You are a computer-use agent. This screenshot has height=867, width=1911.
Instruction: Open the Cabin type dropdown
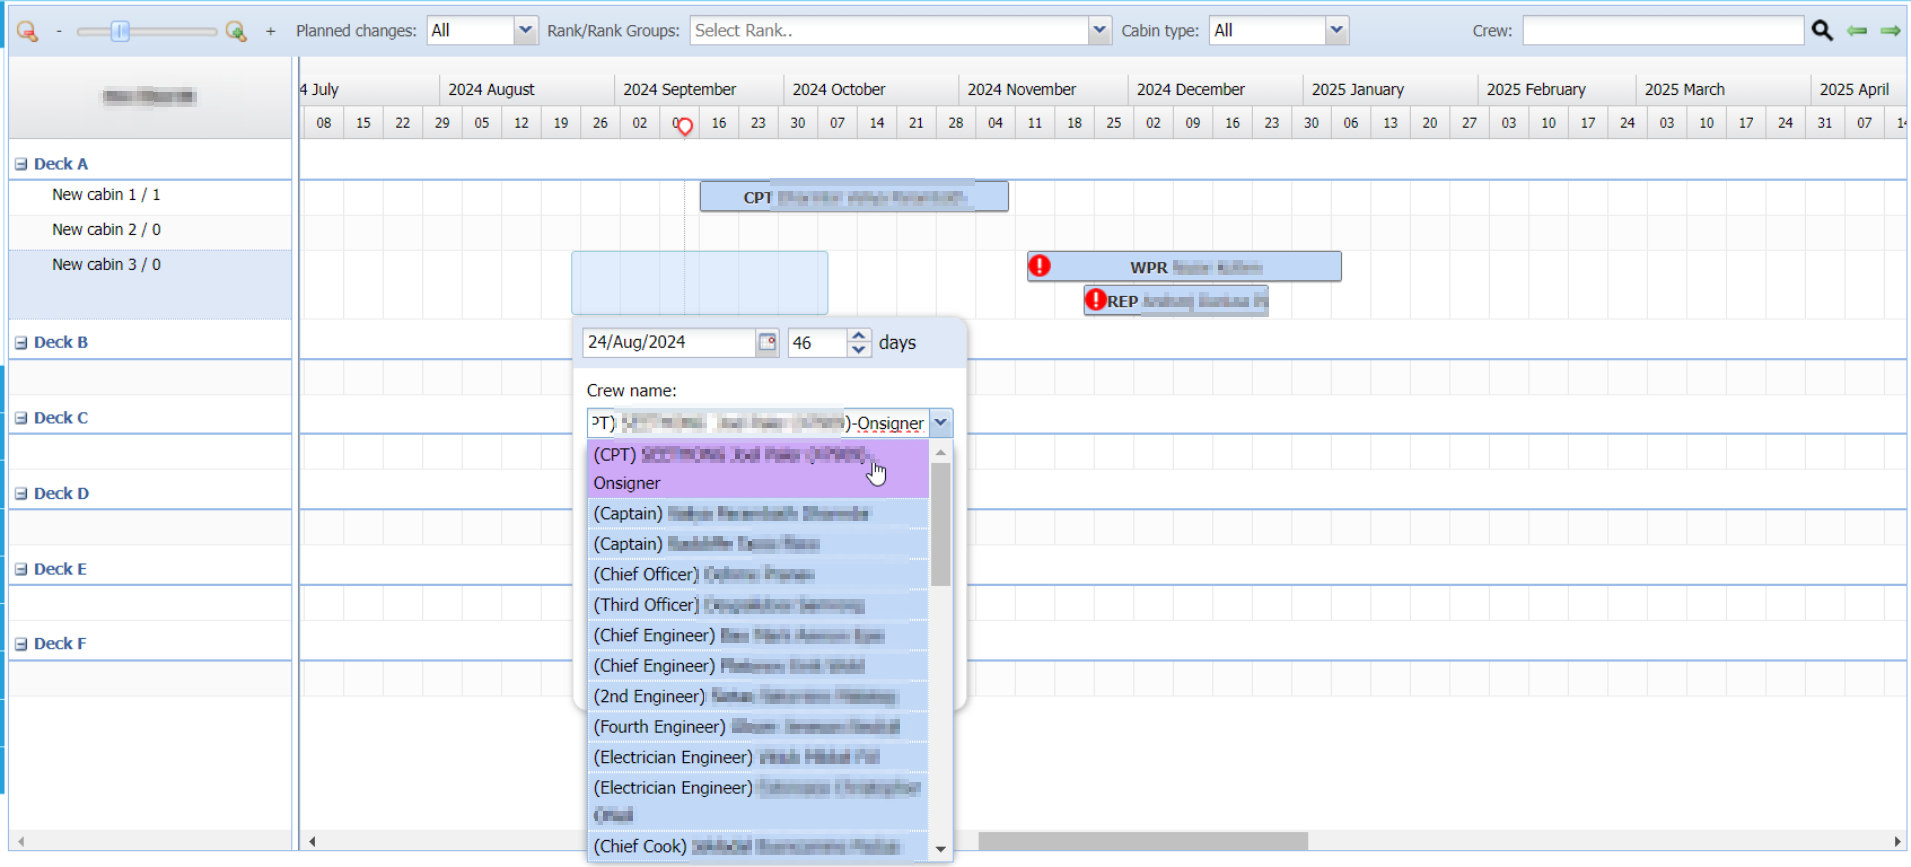pos(1336,31)
